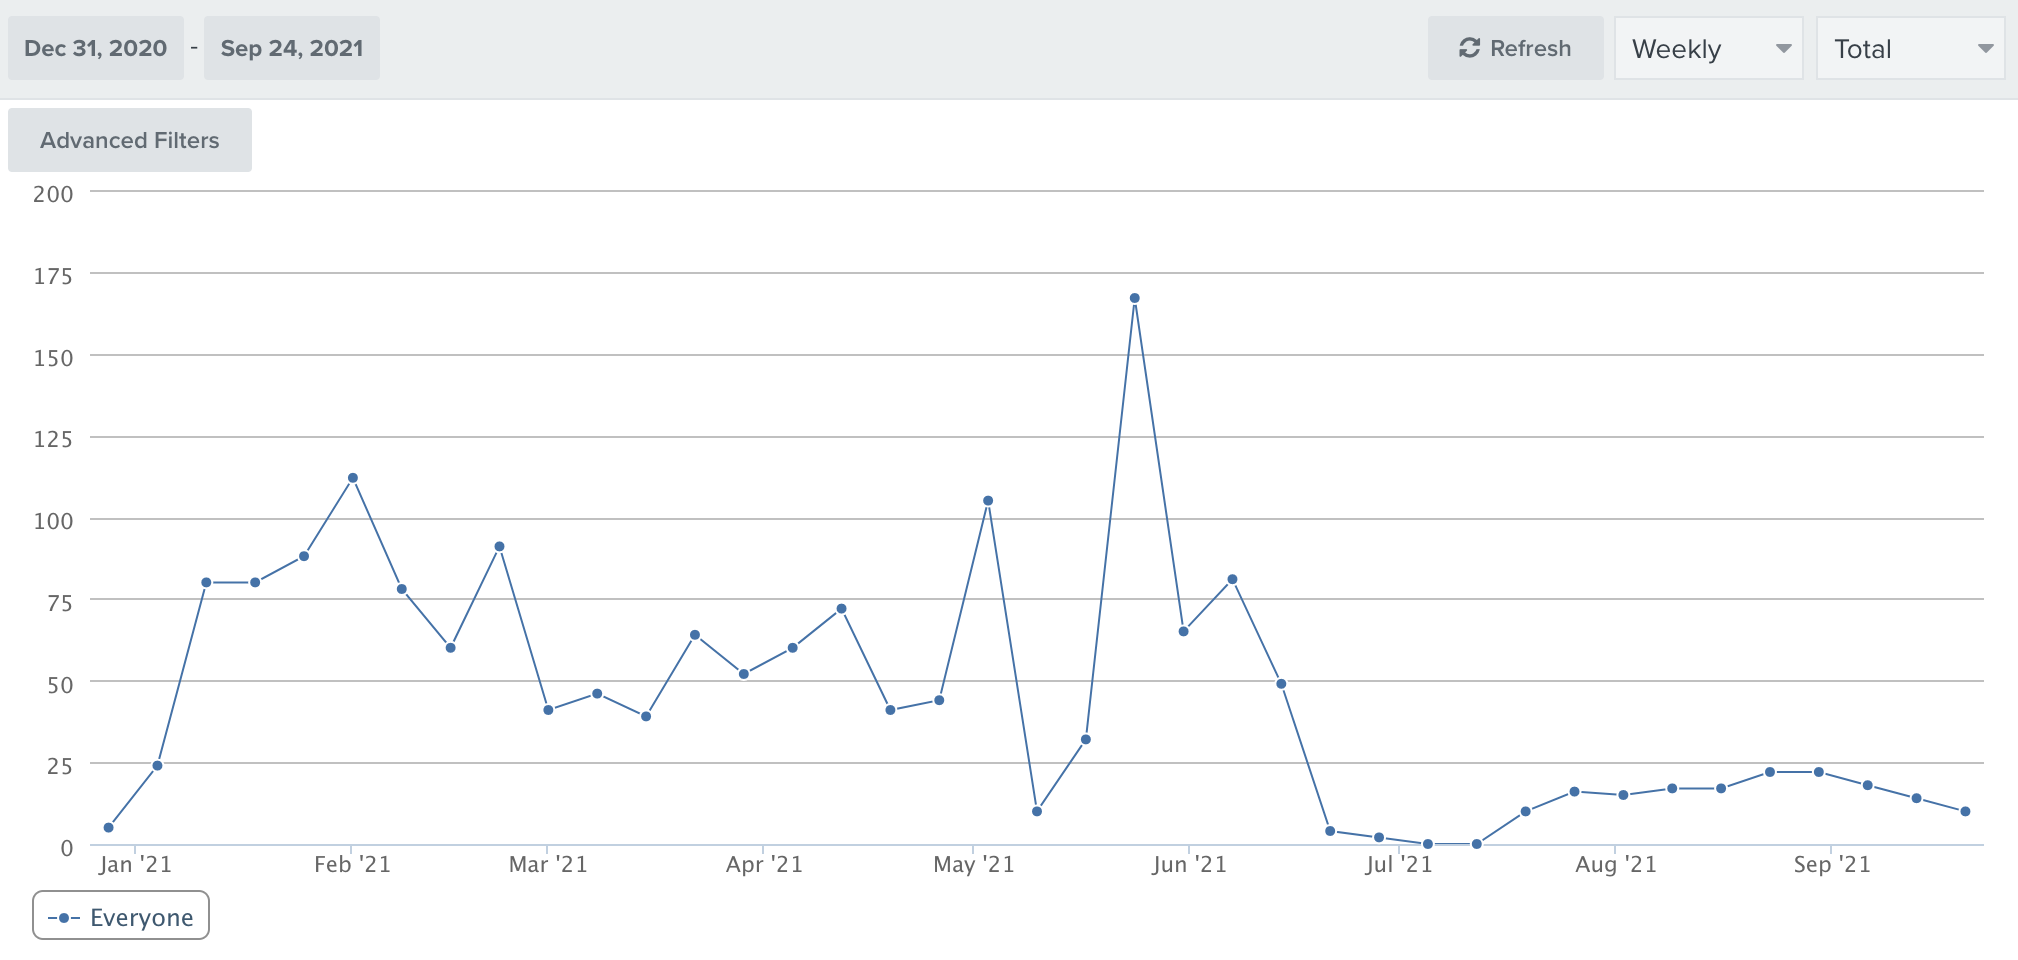Click the 75 y-axis label

point(59,603)
